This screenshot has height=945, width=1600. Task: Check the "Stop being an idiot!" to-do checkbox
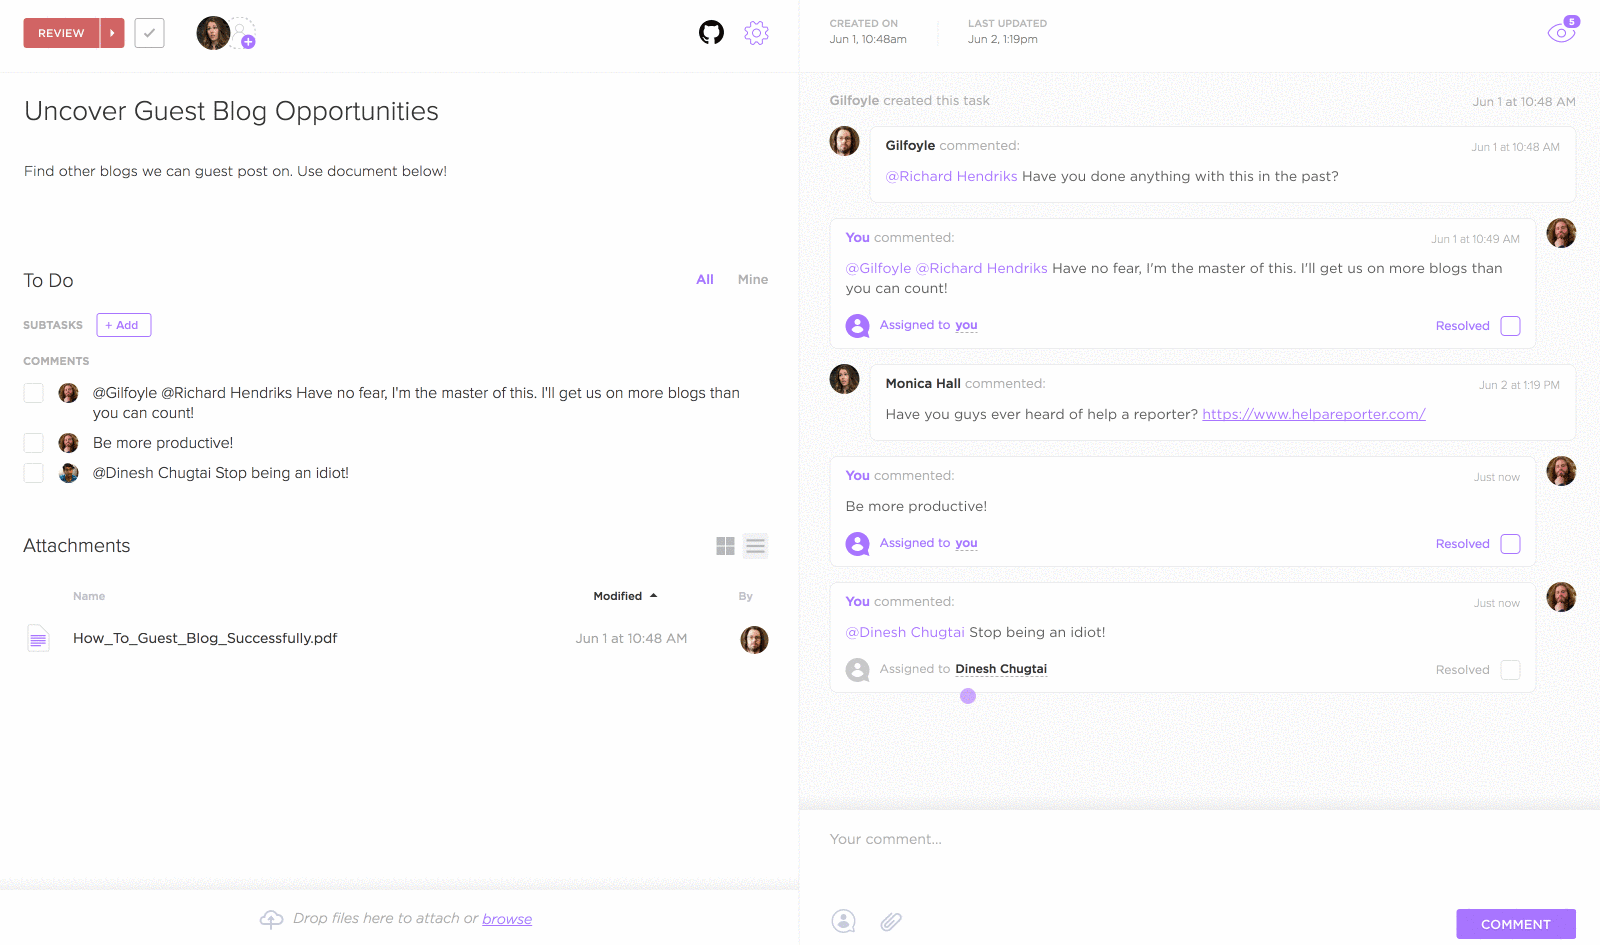pos(34,473)
